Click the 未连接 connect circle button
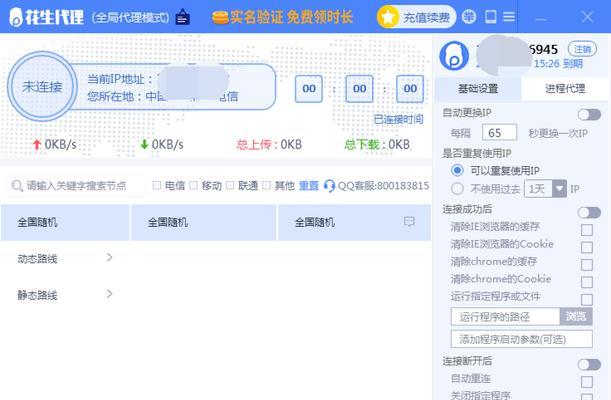The height and width of the screenshot is (400, 611). pyautogui.click(x=42, y=86)
